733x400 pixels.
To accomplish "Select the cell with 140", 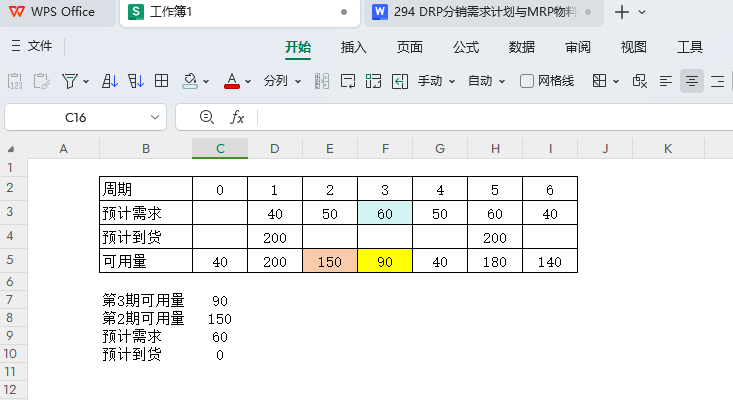I will tap(550, 261).
